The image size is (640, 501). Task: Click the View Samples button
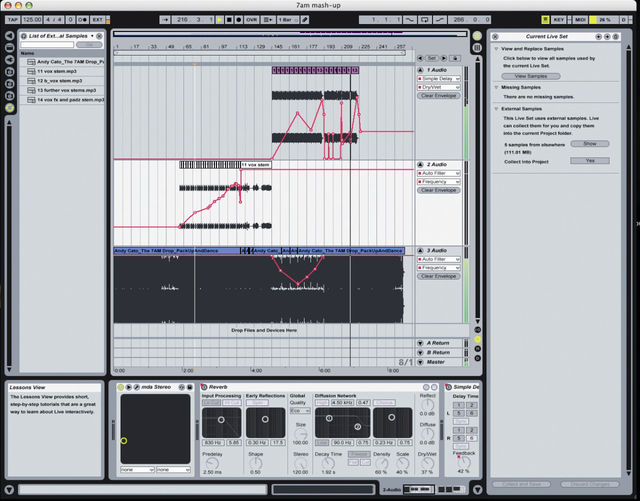click(531, 76)
